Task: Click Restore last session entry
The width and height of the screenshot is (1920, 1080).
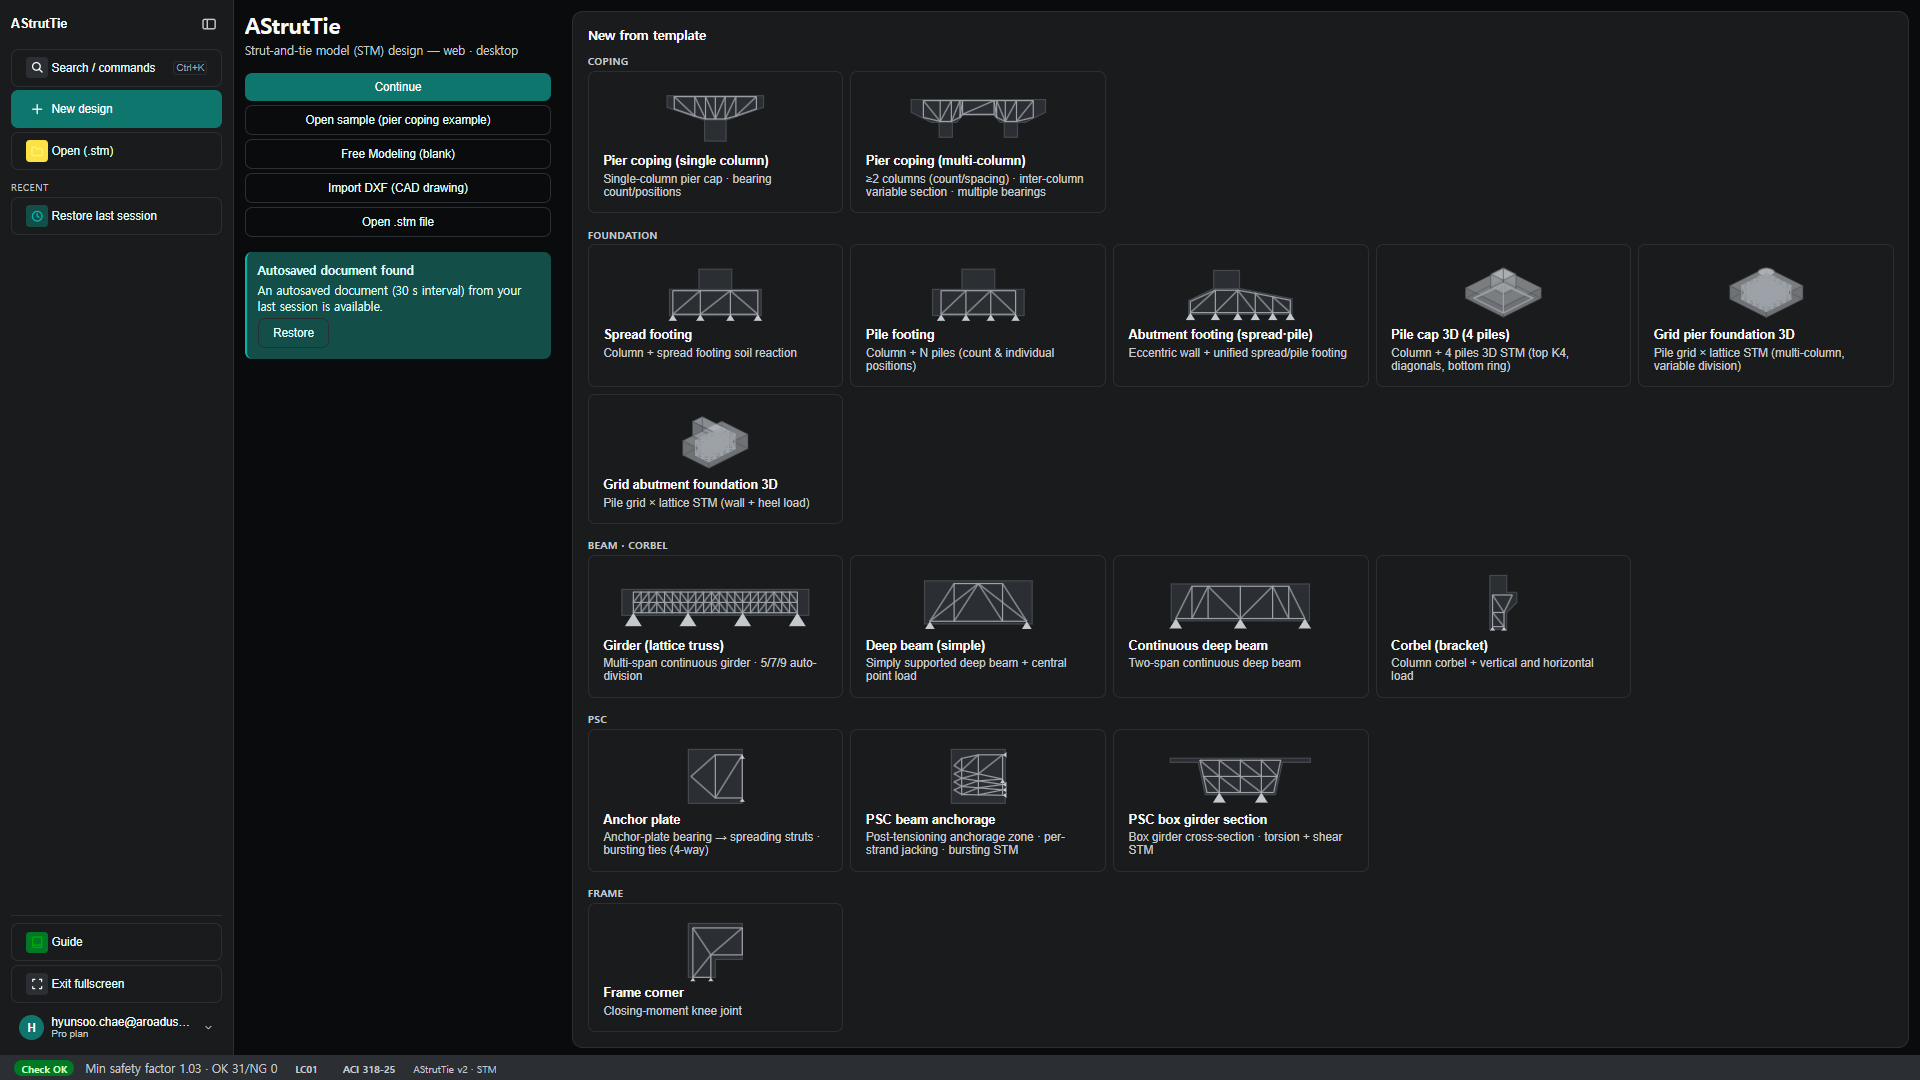Action: point(116,216)
